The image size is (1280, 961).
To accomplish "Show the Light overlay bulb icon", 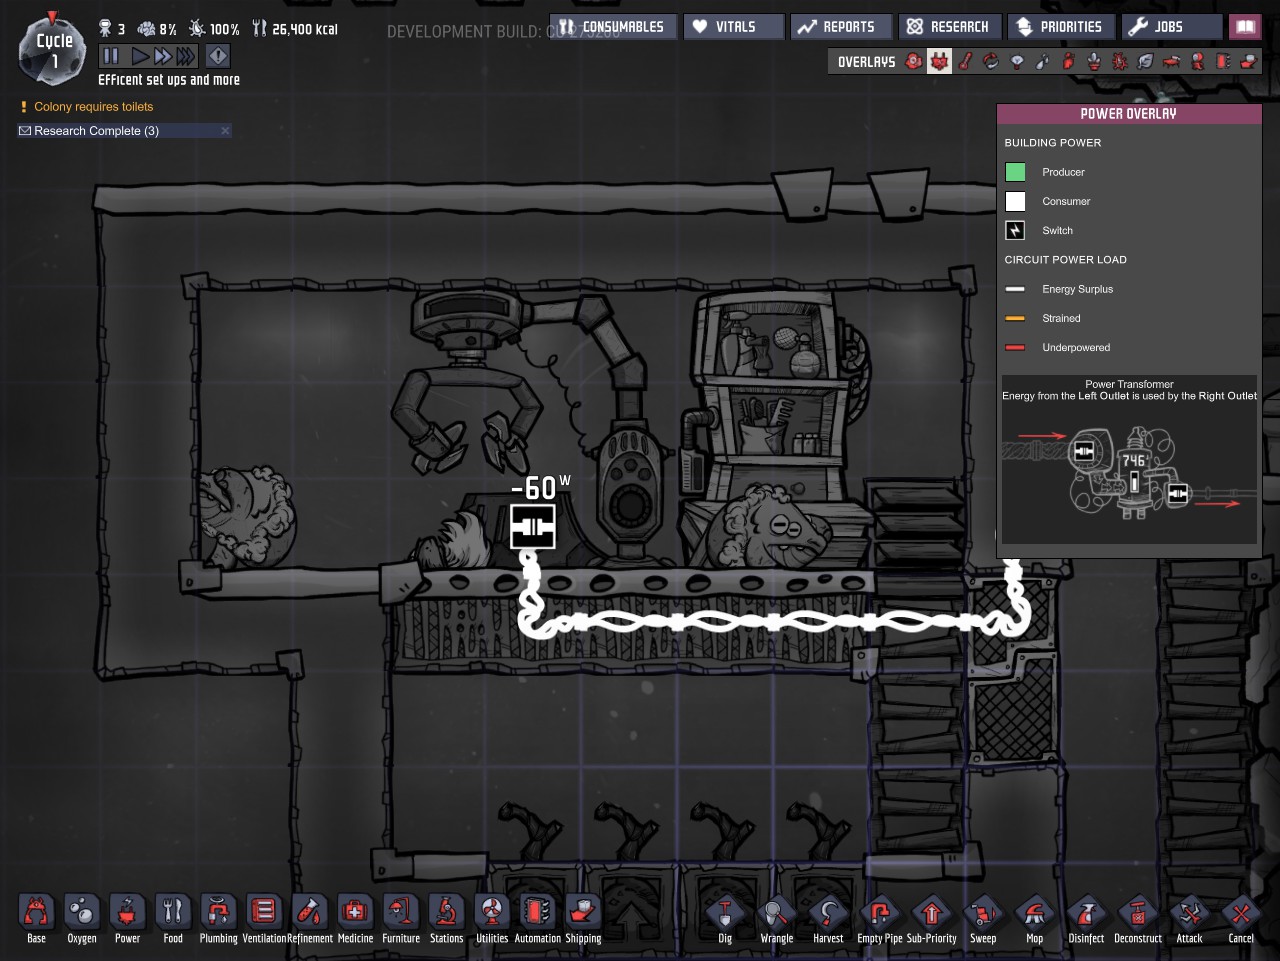I will 1017,62.
